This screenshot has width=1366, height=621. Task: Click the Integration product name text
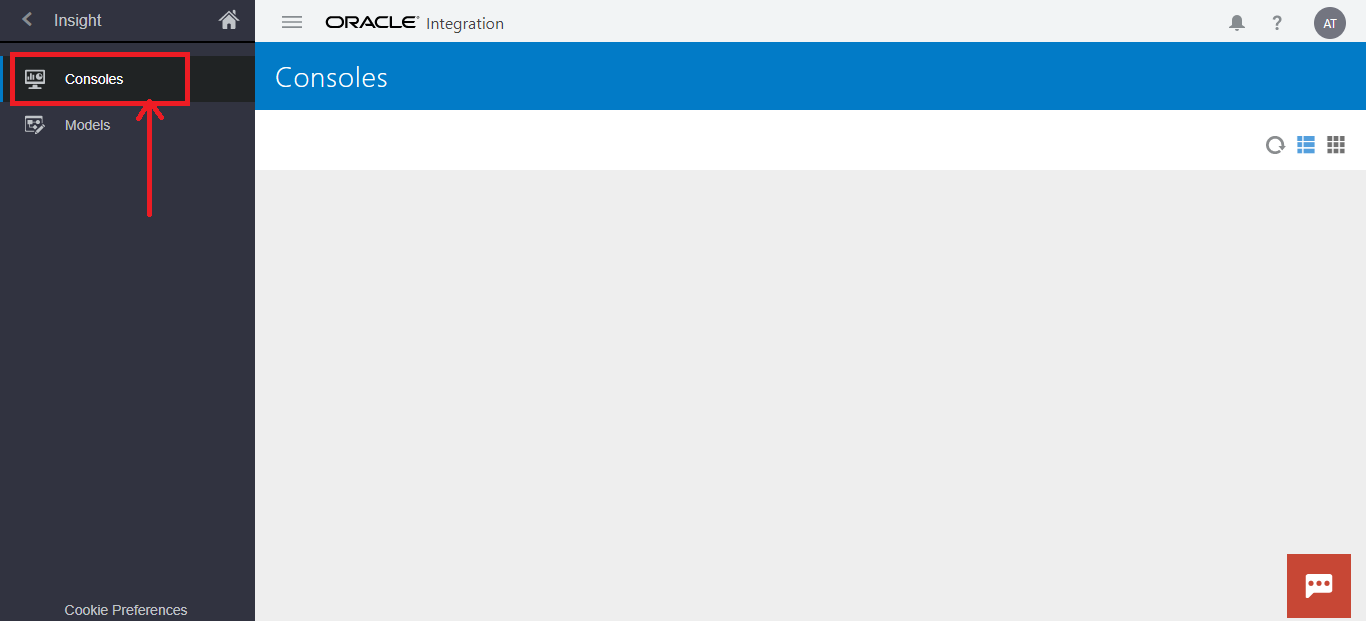tap(465, 23)
